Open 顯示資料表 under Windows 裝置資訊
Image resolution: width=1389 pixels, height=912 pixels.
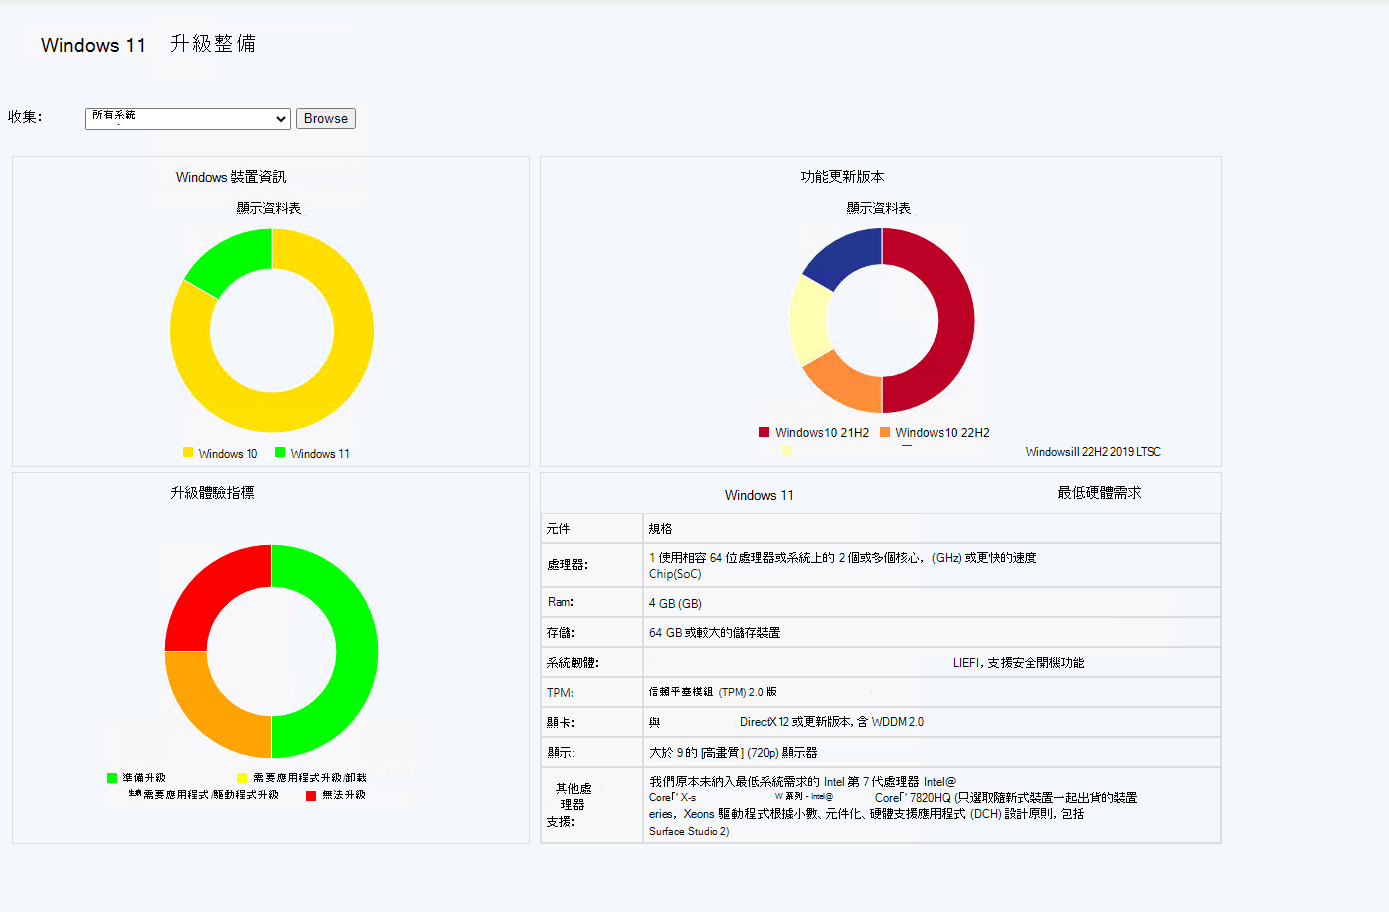point(269,208)
